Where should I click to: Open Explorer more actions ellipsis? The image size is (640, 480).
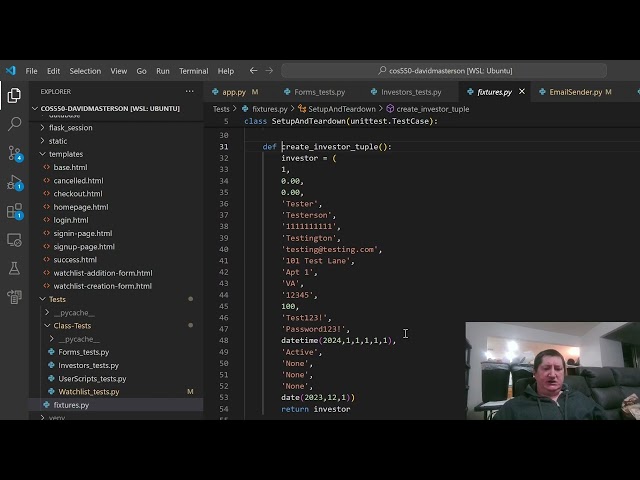[189, 91]
